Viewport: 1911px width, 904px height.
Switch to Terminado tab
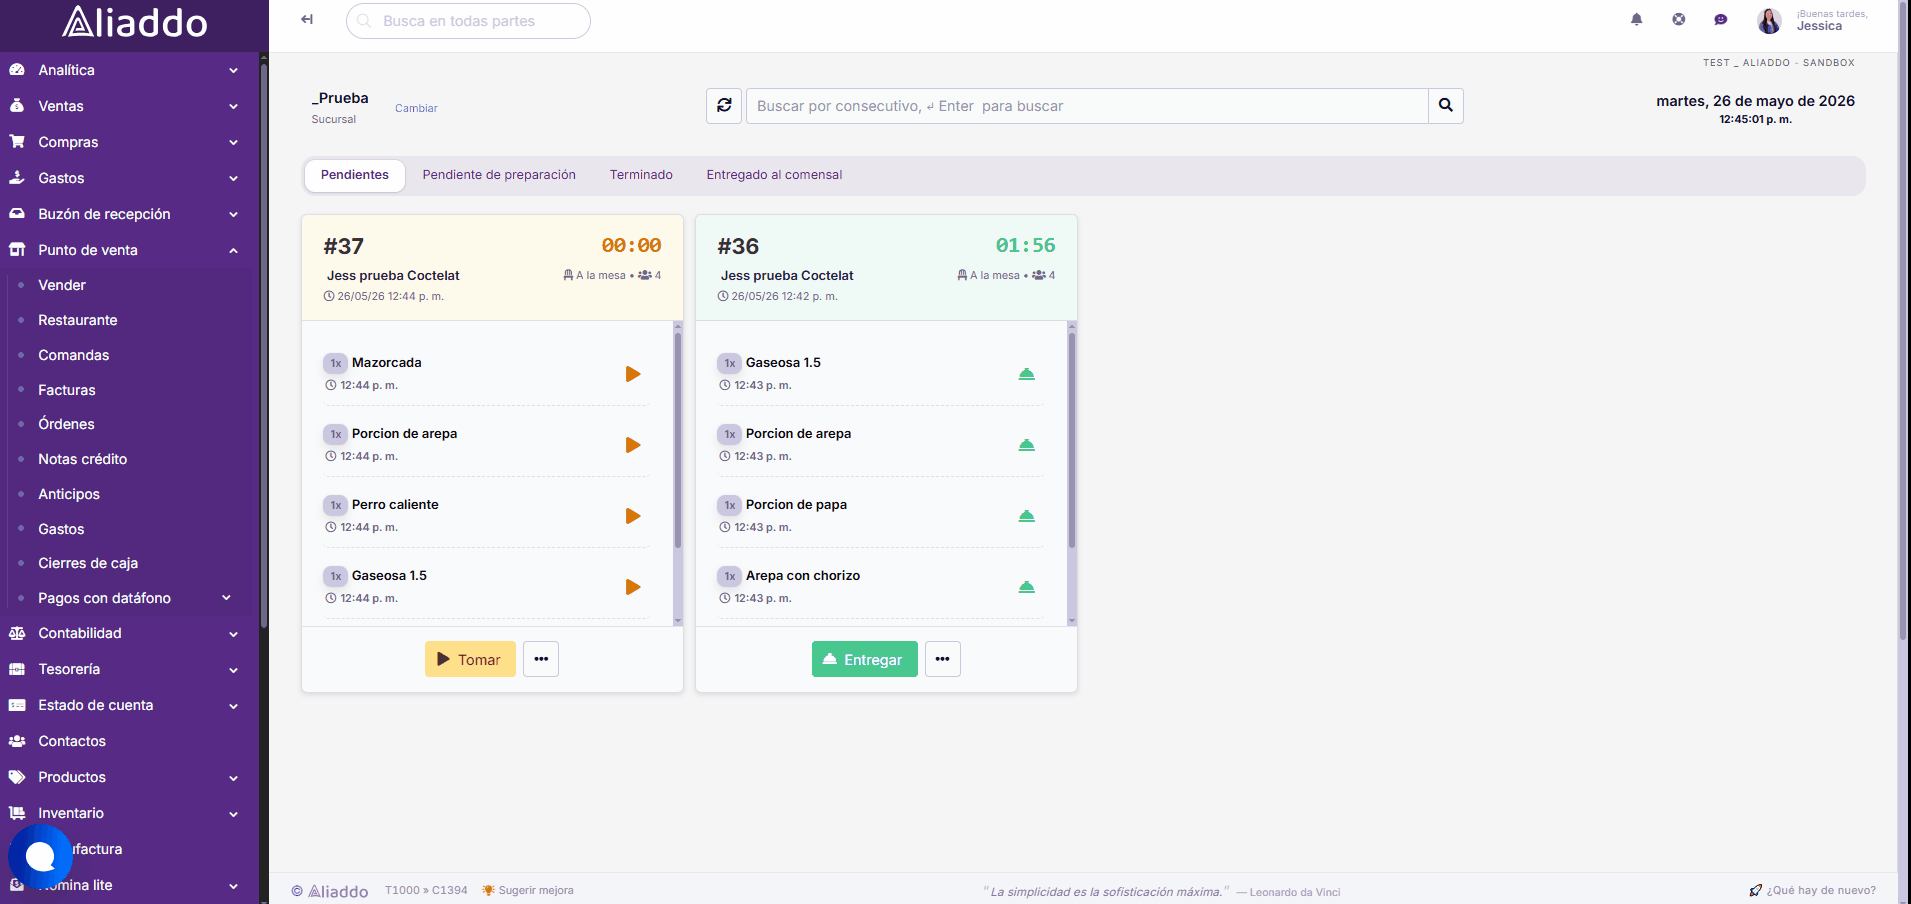[641, 175]
